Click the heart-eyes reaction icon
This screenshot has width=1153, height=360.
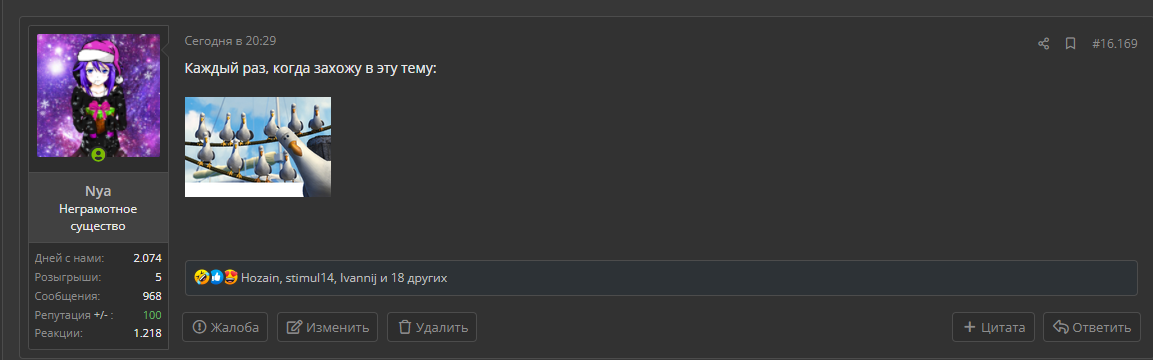[230, 278]
